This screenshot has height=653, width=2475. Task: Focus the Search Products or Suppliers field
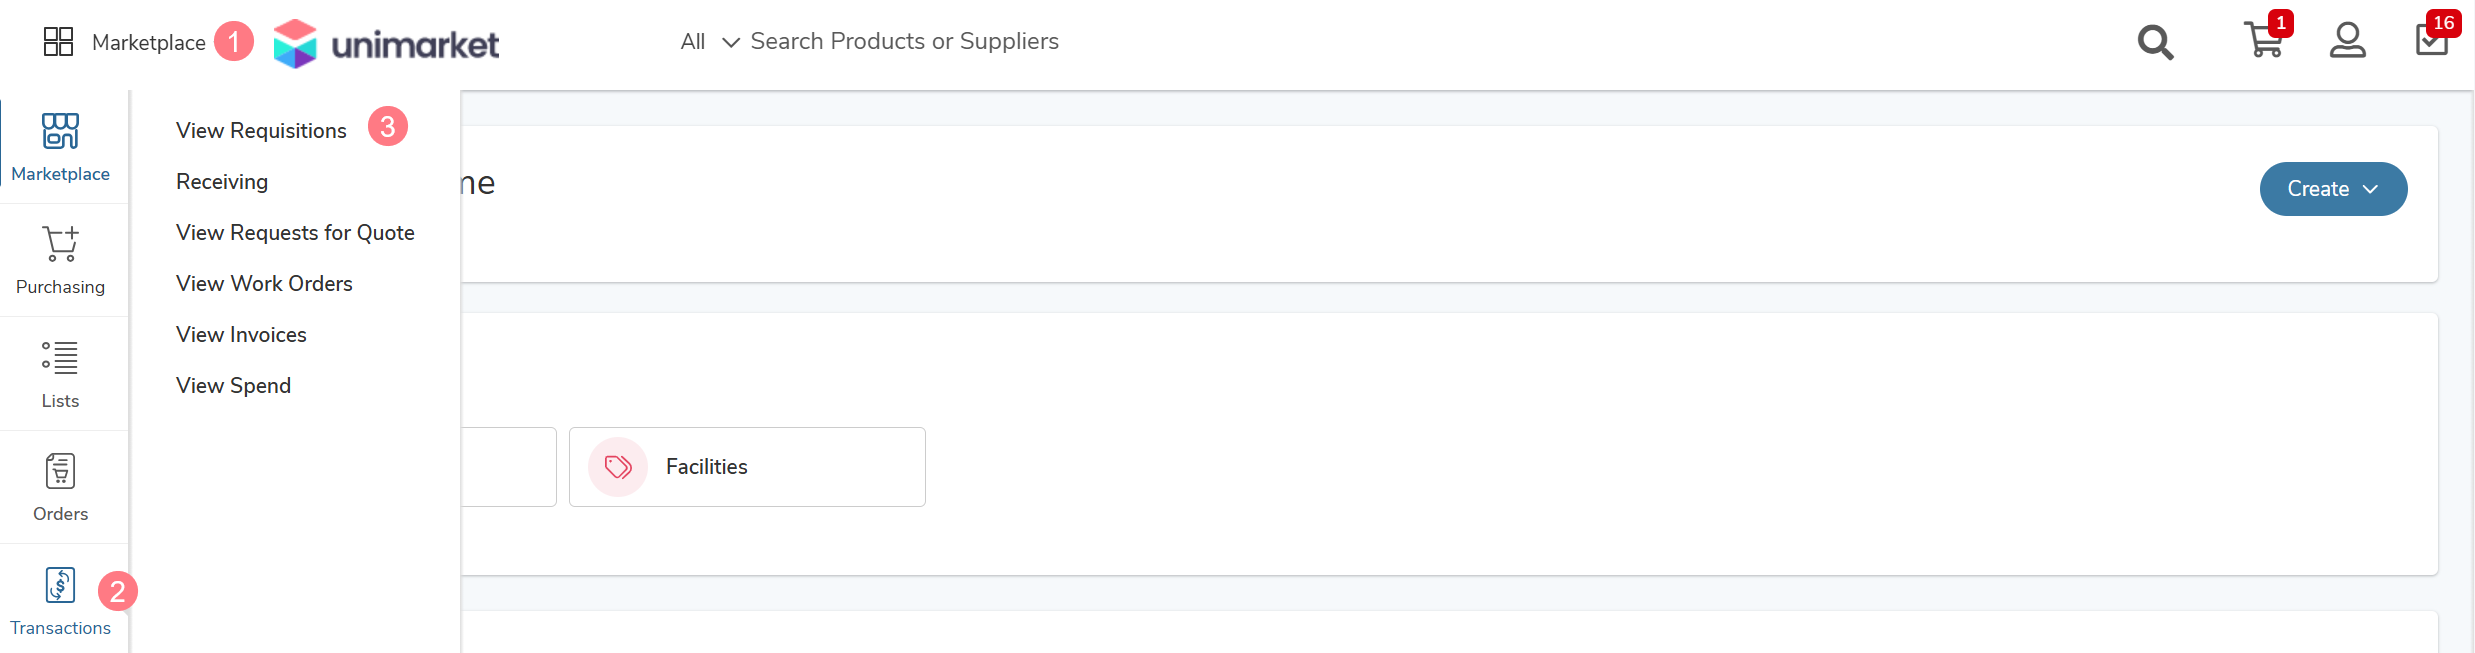click(x=904, y=41)
